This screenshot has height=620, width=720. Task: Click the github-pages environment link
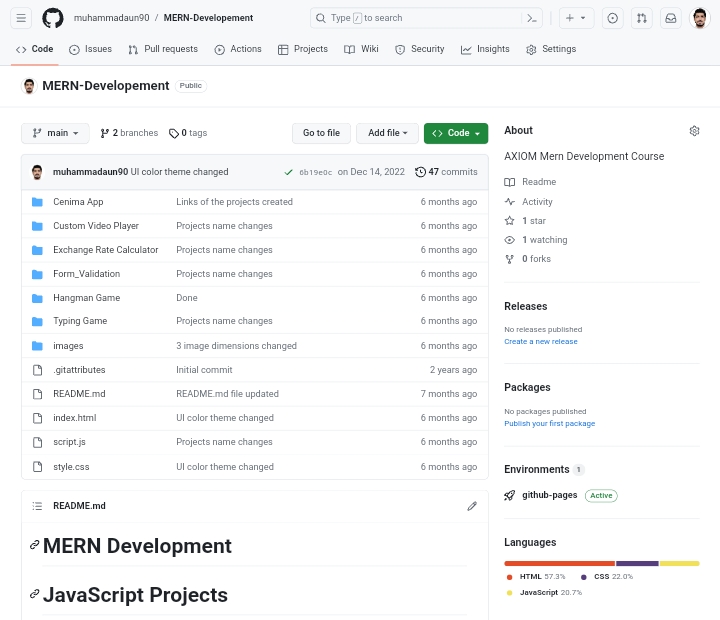[x=550, y=495]
